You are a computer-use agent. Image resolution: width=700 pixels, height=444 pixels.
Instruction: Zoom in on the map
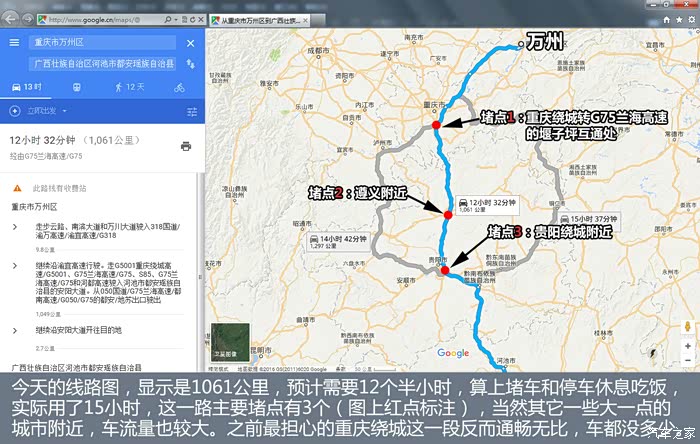coord(686,345)
